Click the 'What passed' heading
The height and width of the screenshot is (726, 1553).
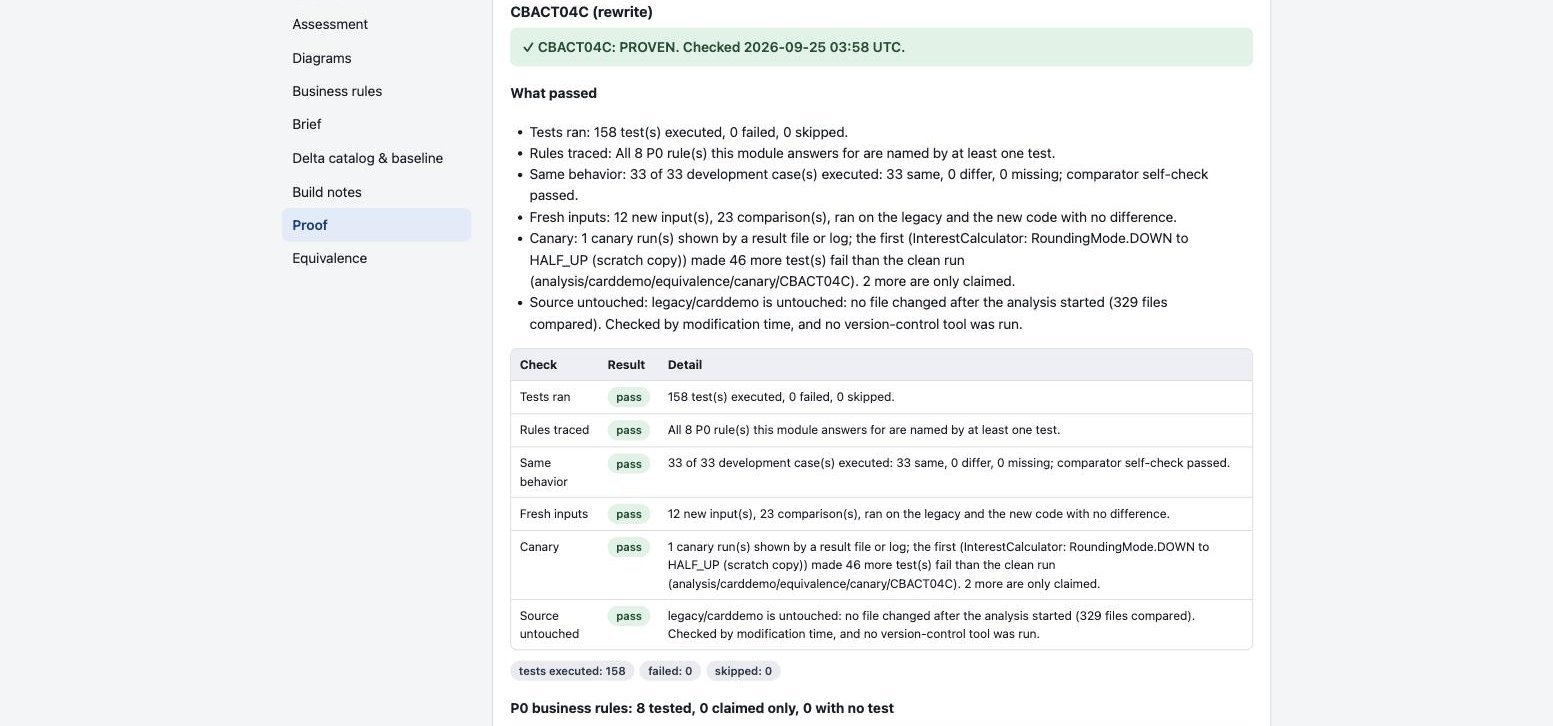[x=553, y=93]
